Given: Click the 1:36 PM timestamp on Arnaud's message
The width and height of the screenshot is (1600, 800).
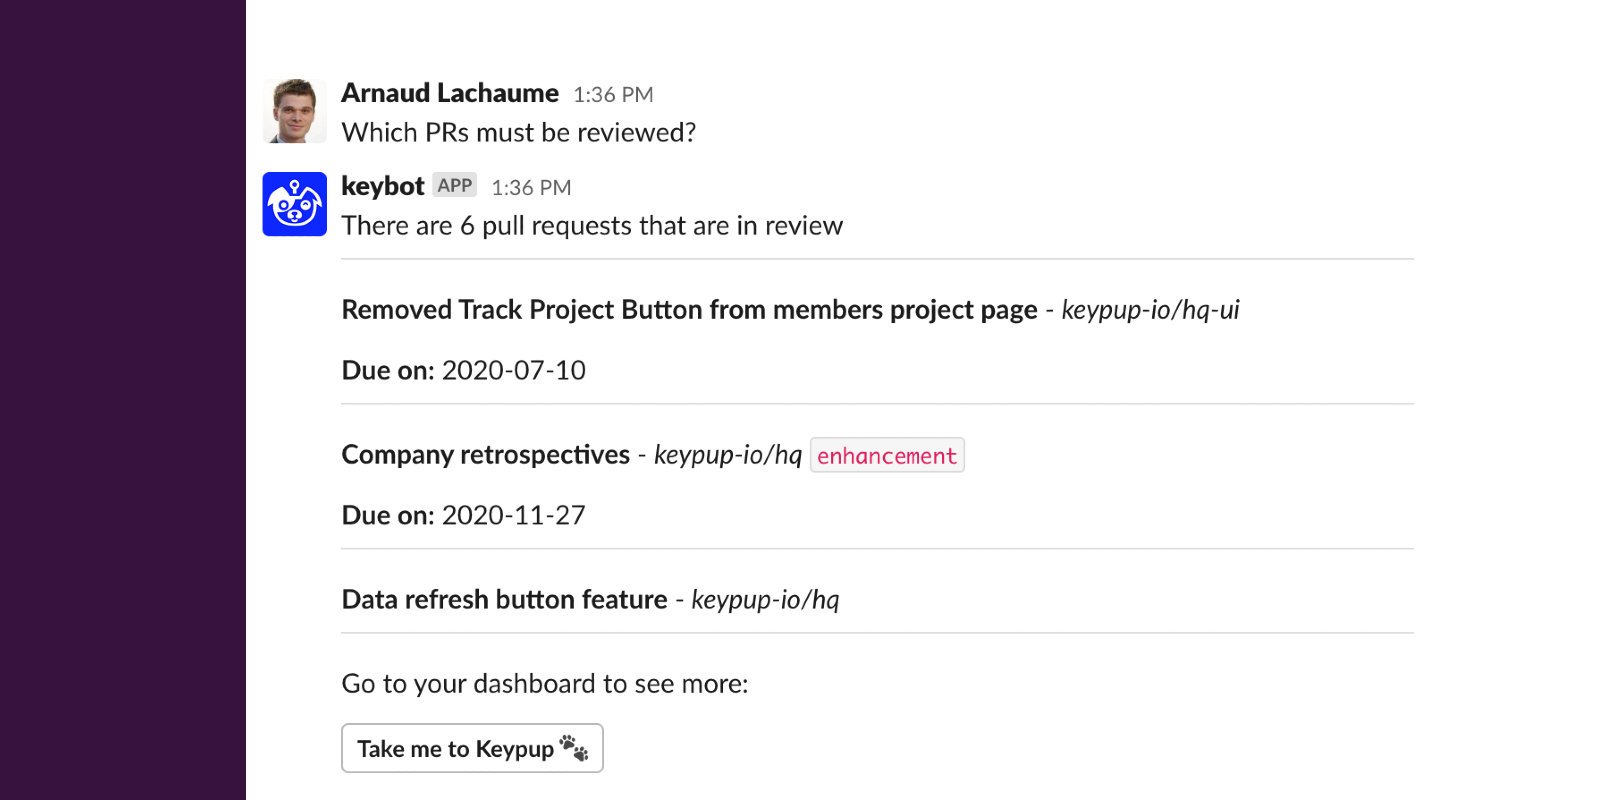Looking at the screenshot, I should tap(612, 94).
